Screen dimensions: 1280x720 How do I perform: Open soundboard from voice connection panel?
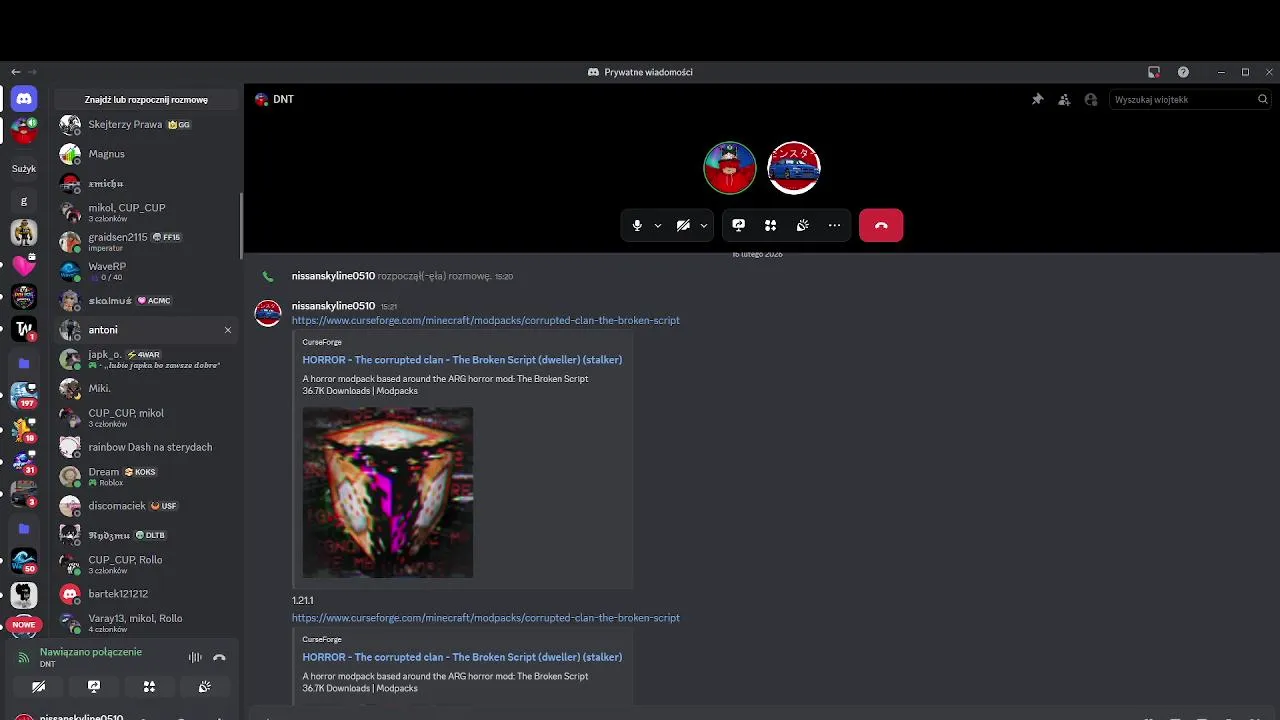(204, 687)
